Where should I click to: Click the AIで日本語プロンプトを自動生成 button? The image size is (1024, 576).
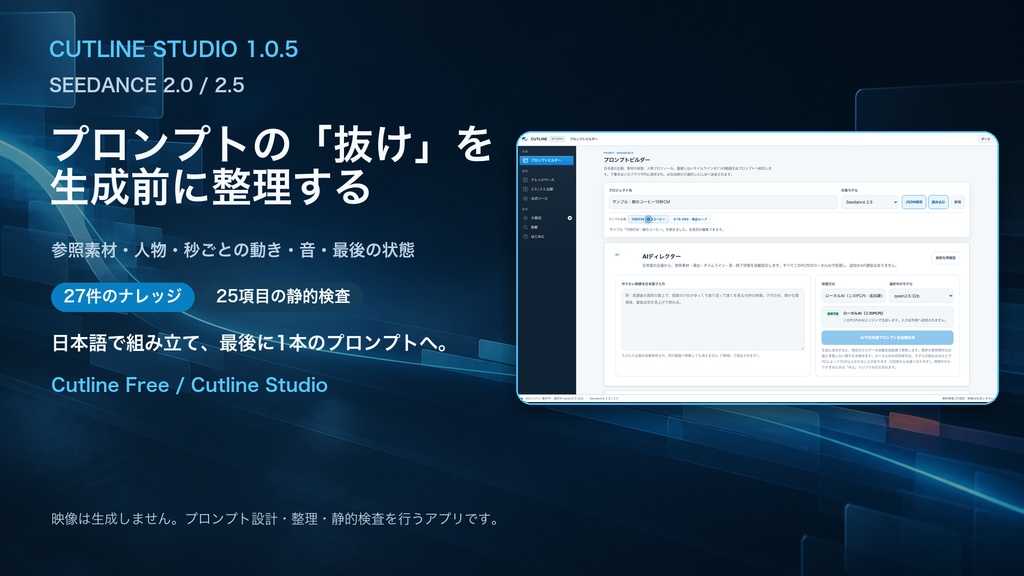pos(887,338)
